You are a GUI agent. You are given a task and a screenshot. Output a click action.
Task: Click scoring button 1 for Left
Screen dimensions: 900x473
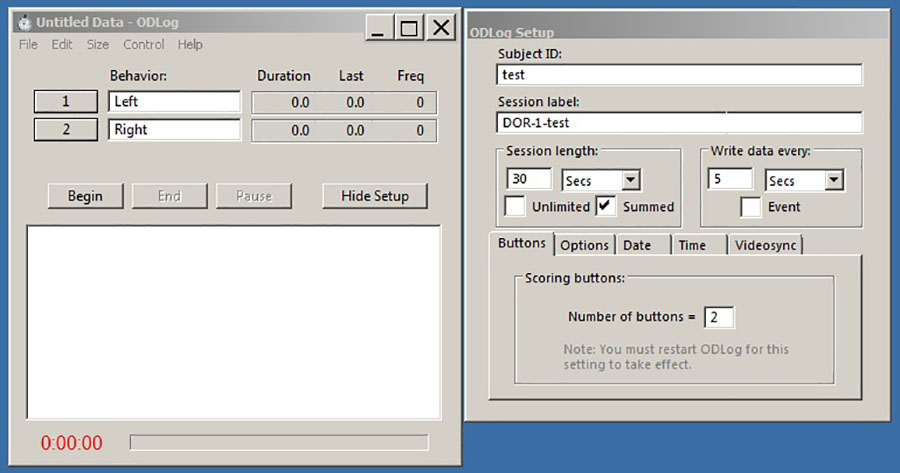(x=65, y=102)
